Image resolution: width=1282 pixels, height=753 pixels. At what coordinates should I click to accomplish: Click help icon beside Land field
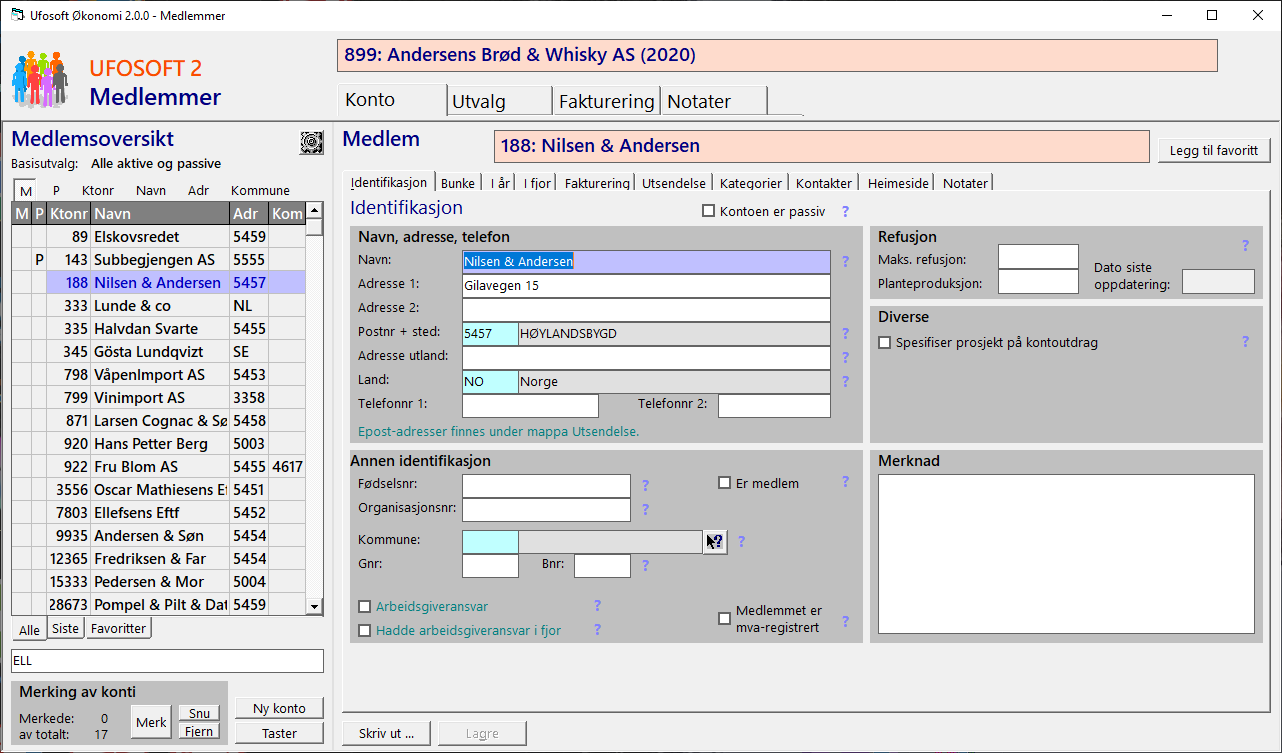[x=845, y=382]
